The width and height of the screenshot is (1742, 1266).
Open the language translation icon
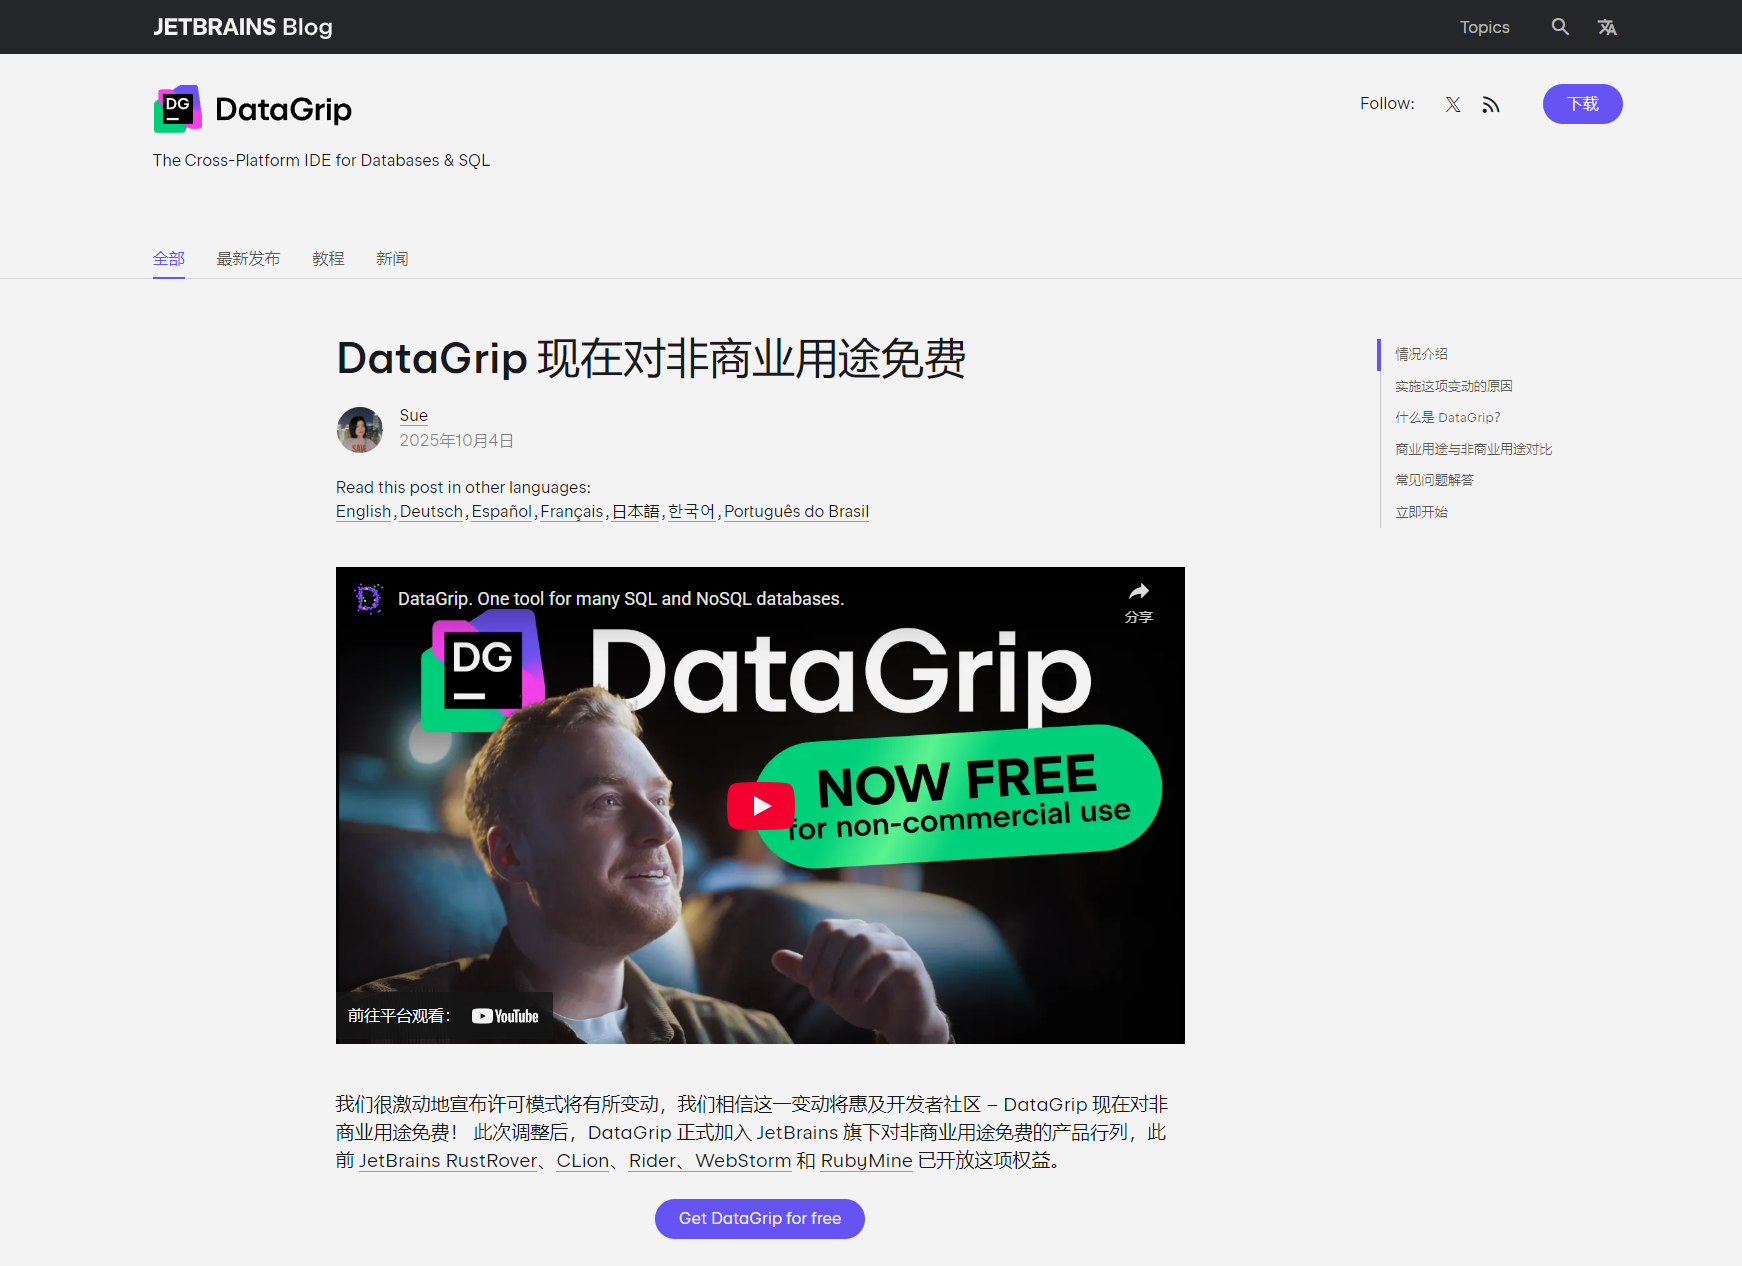coord(1607,27)
